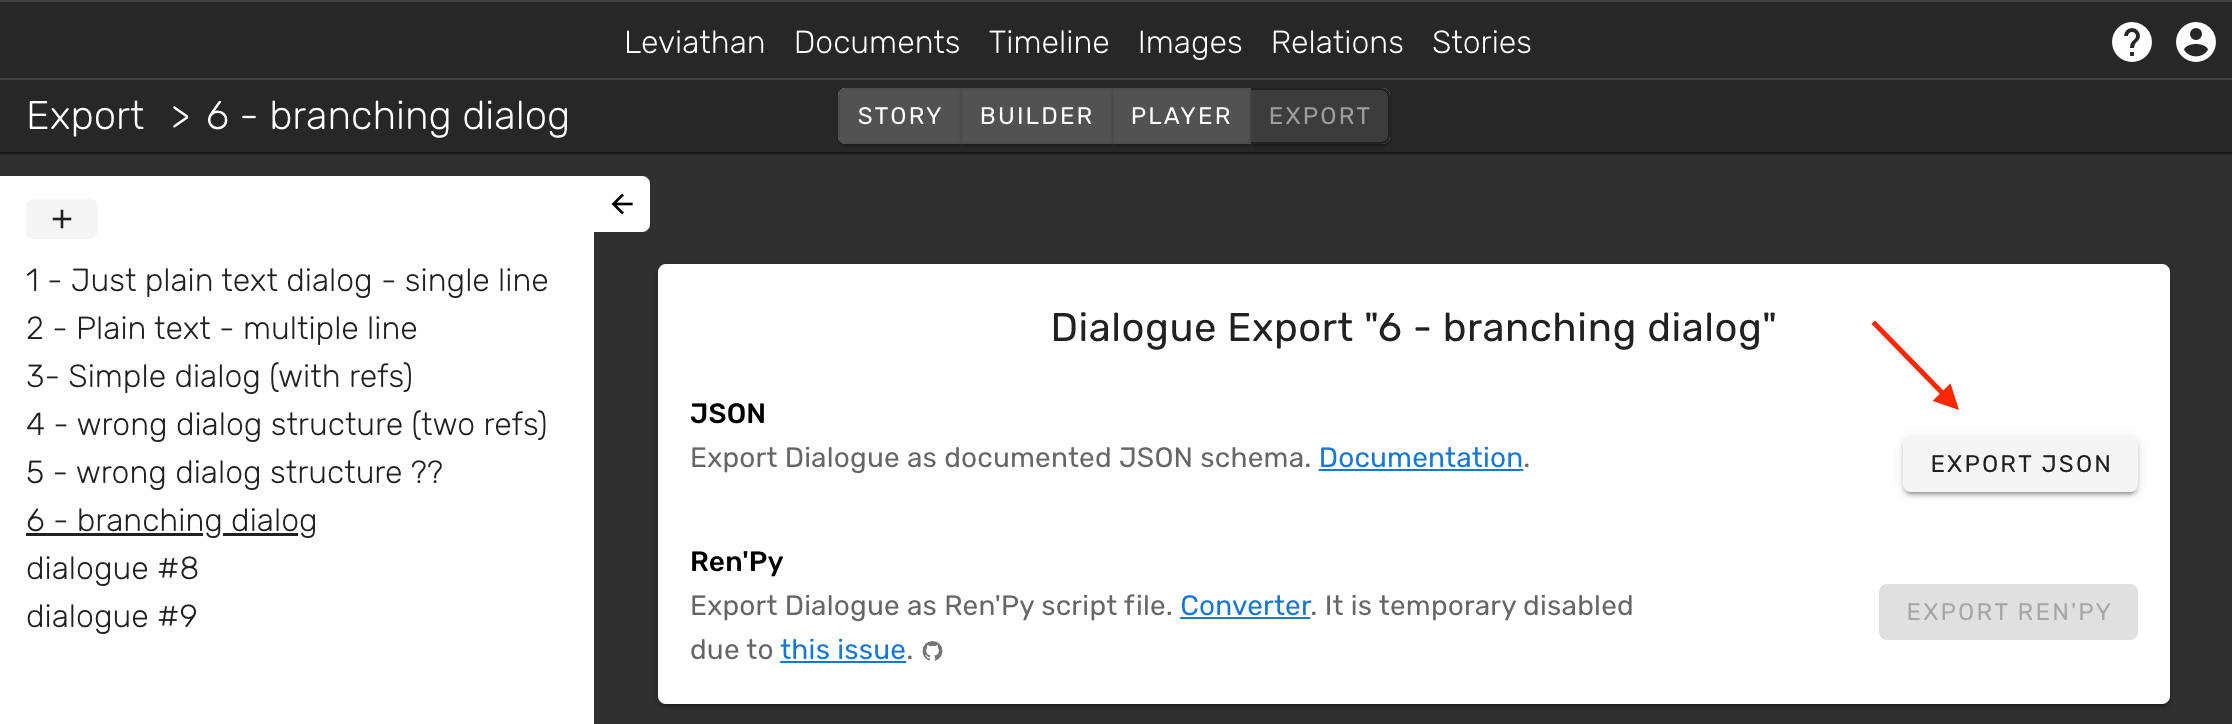Viewport: 2232px width, 724px height.
Task: Select 'dialogue #8' in the list
Action: click(112, 569)
